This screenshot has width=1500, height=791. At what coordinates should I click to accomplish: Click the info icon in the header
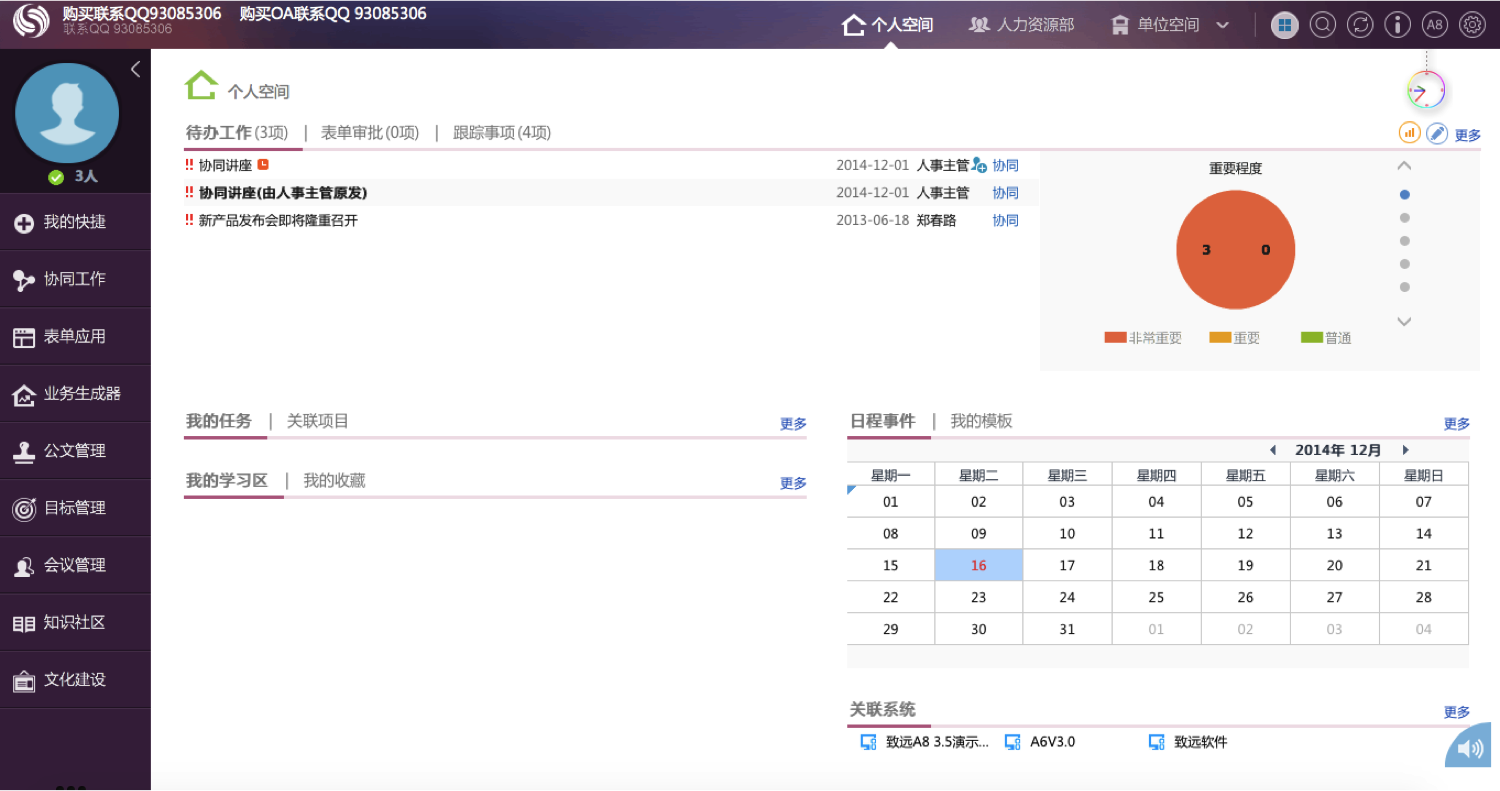tap(1397, 25)
